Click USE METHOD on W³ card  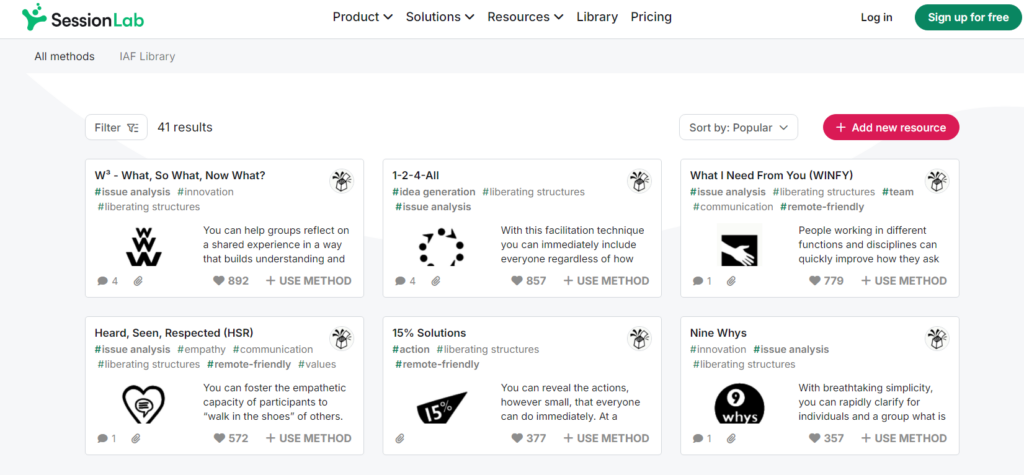(308, 281)
